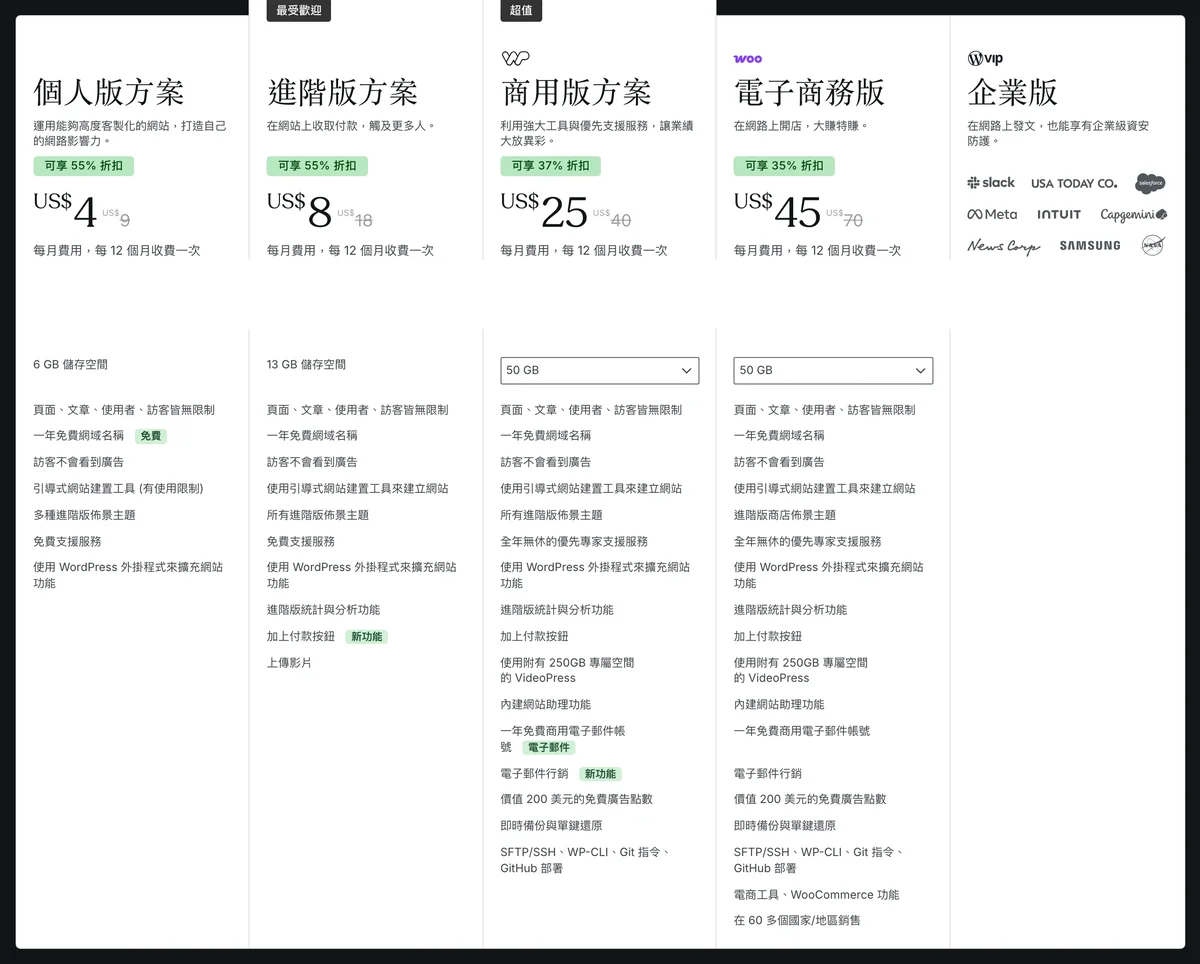Image resolution: width=1200 pixels, height=964 pixels.
Task: Click 電商工具、WooCommerce 功能 feature
Action: [x=816, y=895]
